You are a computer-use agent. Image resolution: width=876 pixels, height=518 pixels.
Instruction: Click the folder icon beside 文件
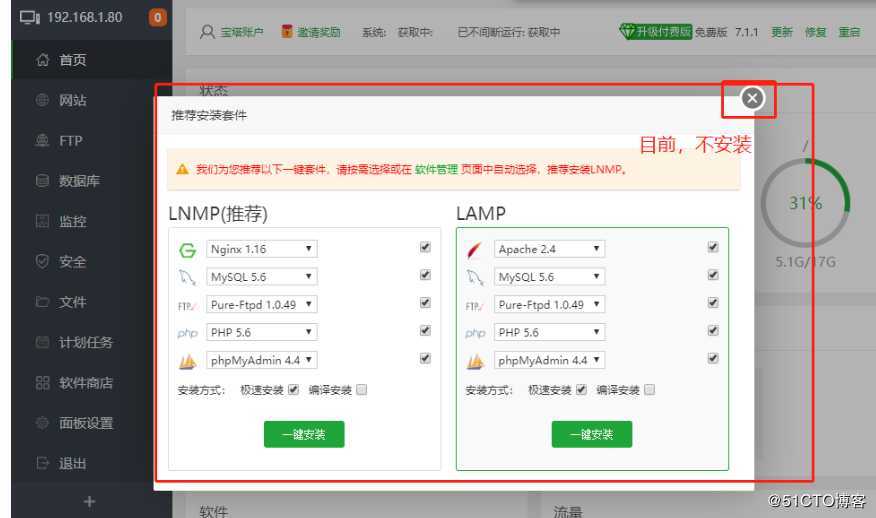pos(42,302)
